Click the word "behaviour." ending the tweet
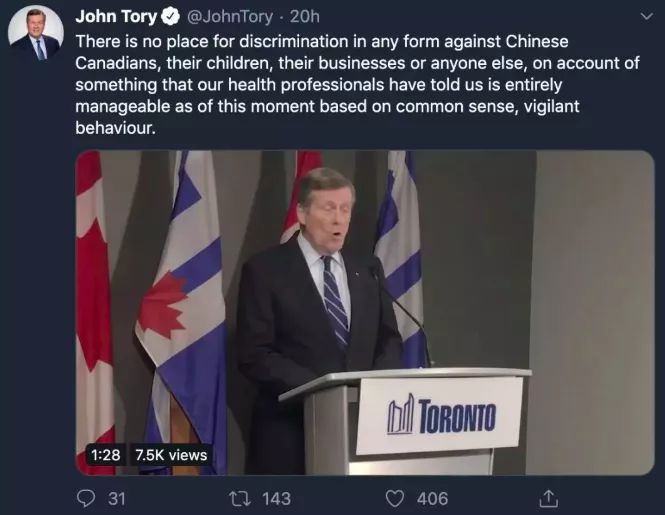 tap(115, 128)
